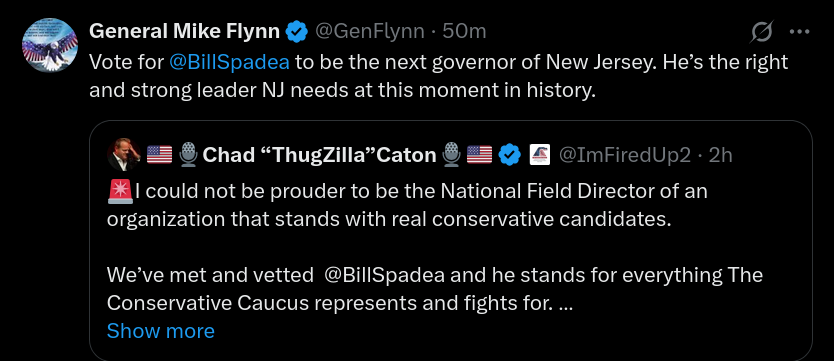The image size is (834, 361).
Task: Click the first microphone emoji before Chad
Action: (x=188, y=155)
